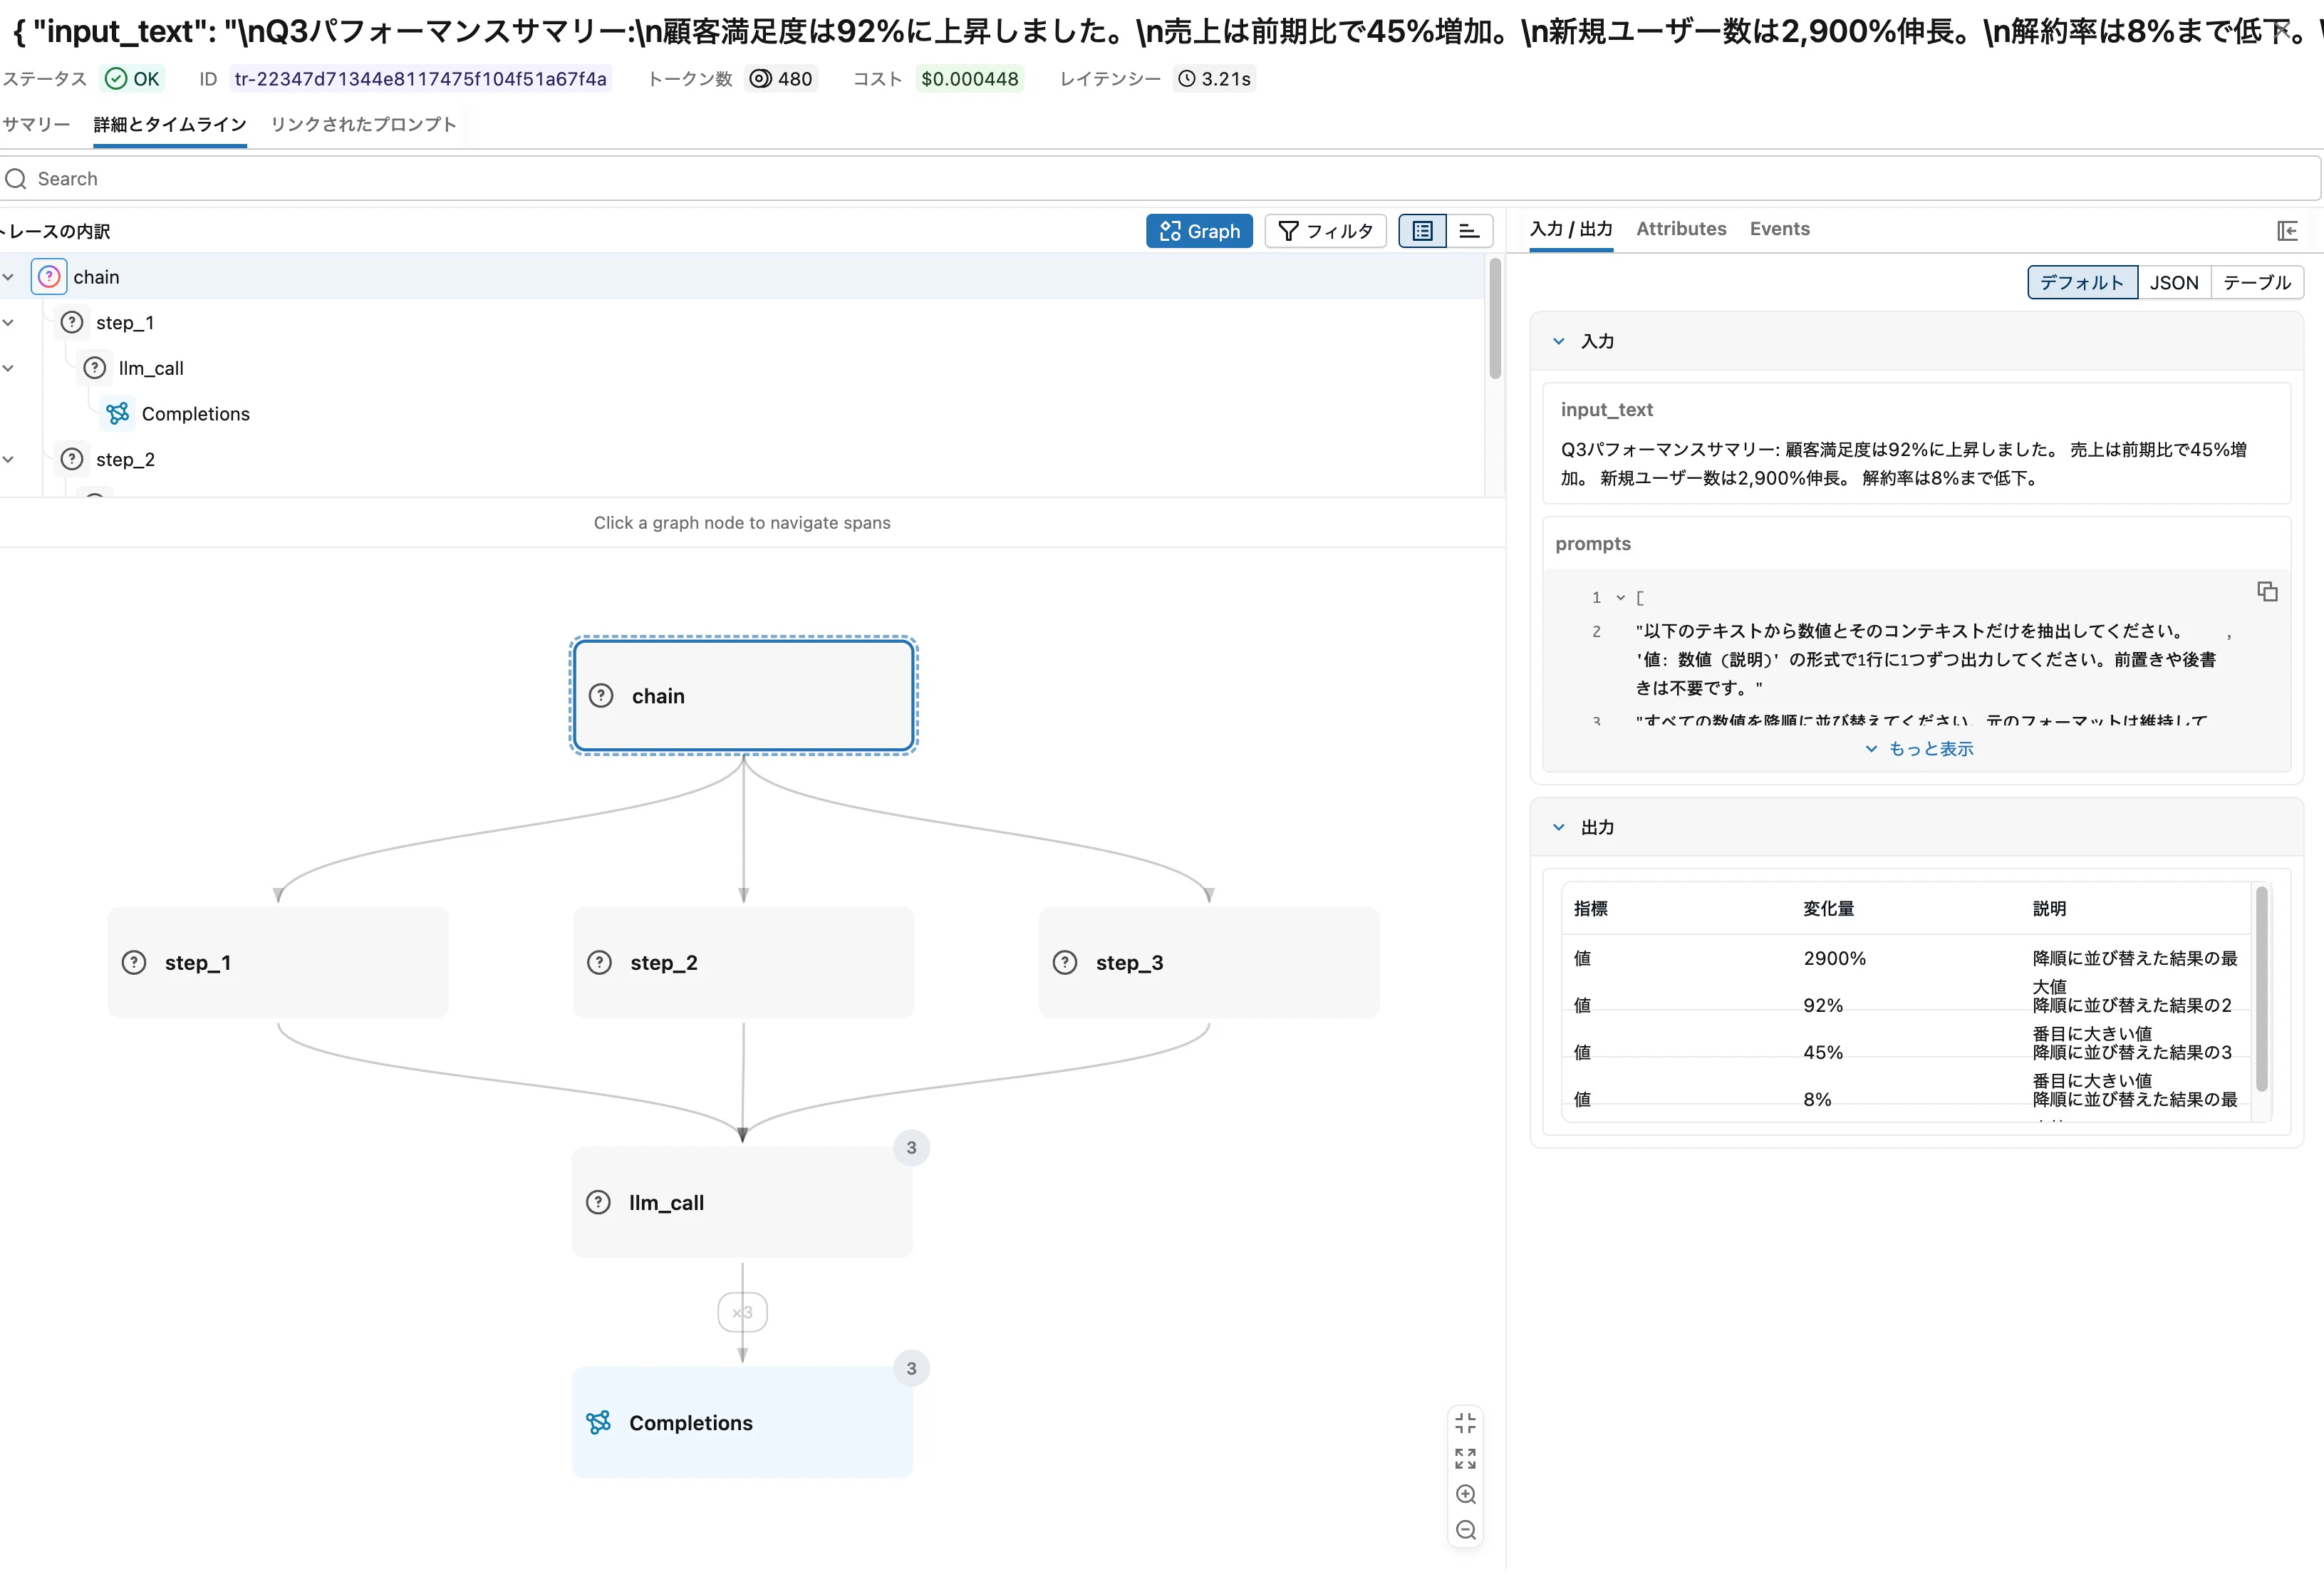The width and height of the screenshot is (2324, 1582).
Task: Select the chain graph node
Action: coord(743,696)
